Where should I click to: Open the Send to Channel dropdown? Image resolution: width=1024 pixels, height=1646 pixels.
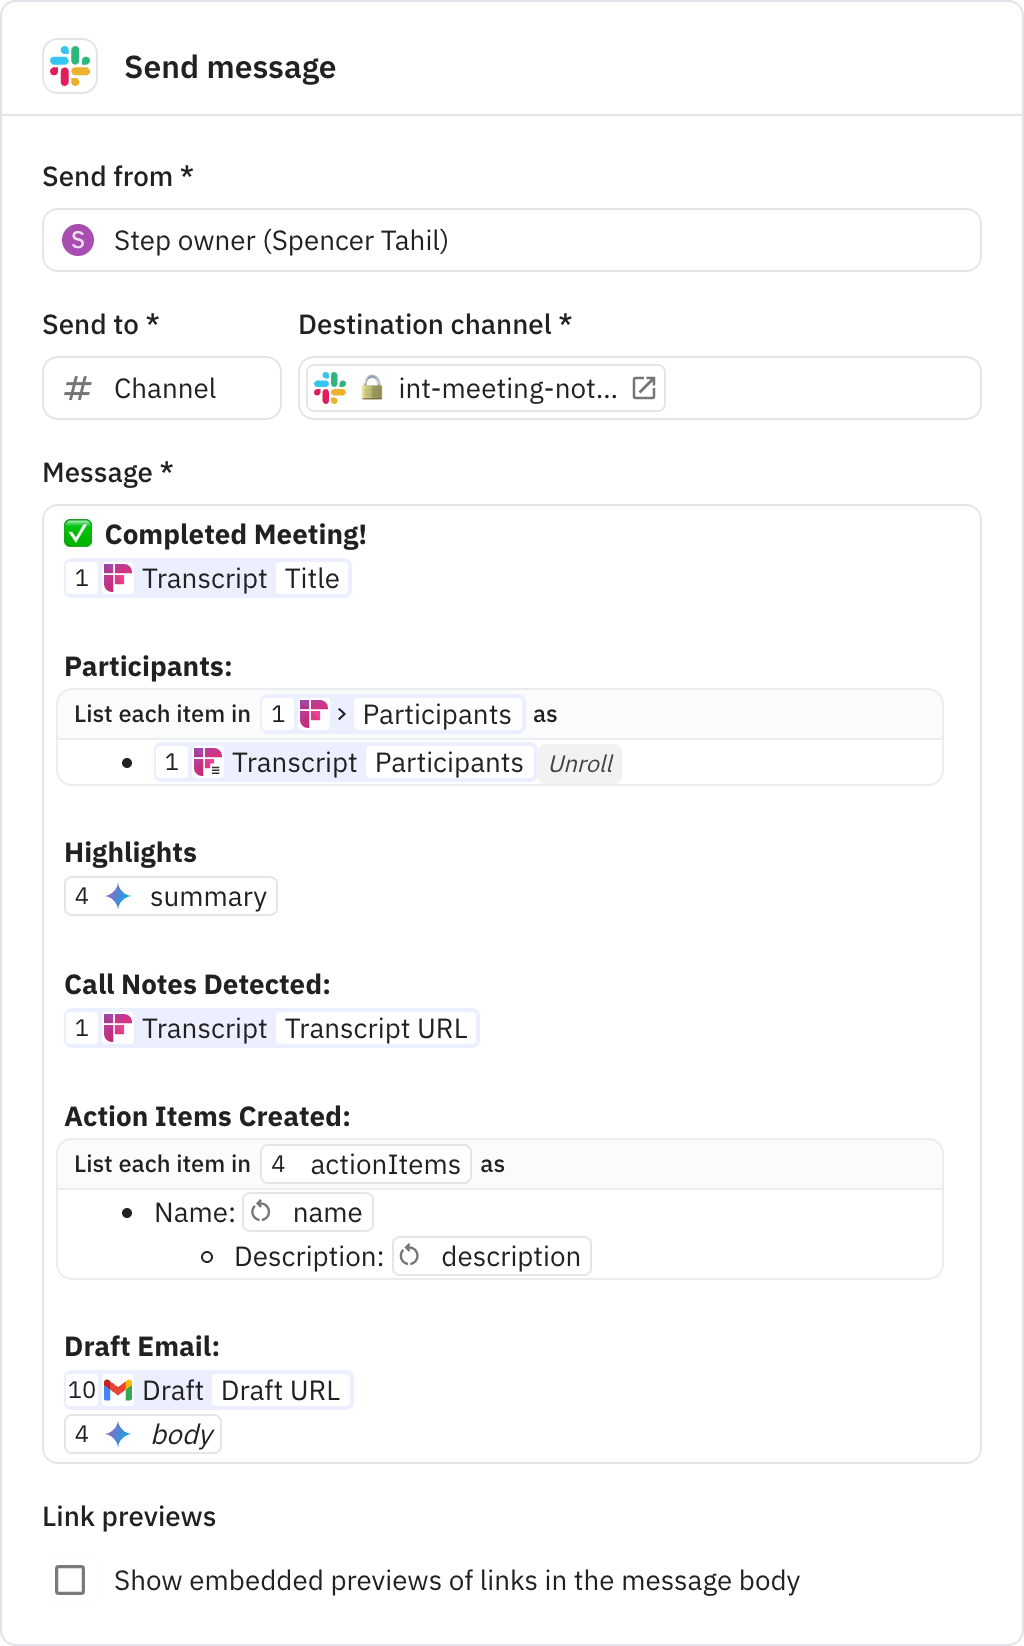click(162, 388)
